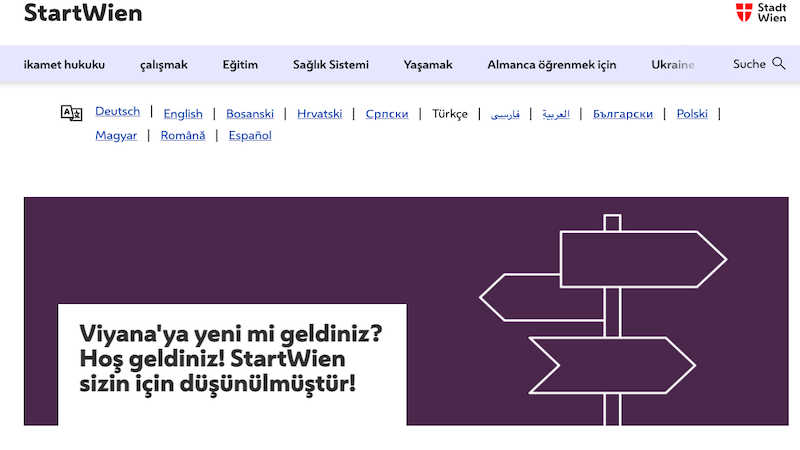Screen dimensions: 800x450
Task: Open the ikamet hukuku menu
Action: (x=64, y=65)
